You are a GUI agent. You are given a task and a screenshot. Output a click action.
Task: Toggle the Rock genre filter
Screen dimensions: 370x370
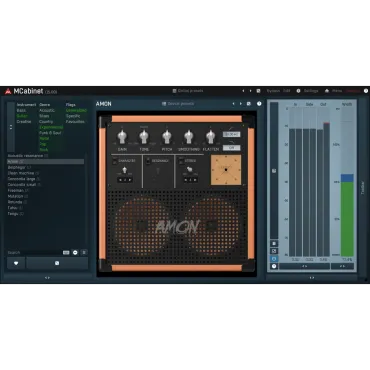(x=44, y=150)
